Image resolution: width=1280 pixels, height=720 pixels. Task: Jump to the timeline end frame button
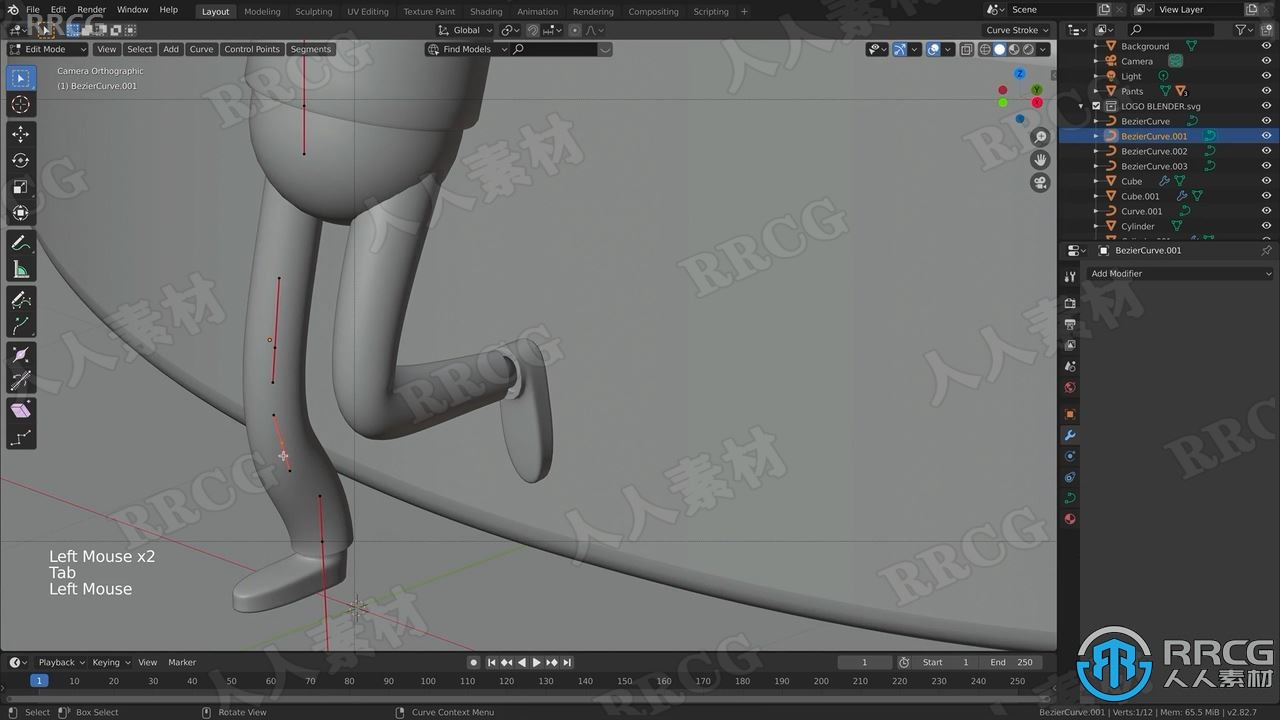click(x=567, y=662)
